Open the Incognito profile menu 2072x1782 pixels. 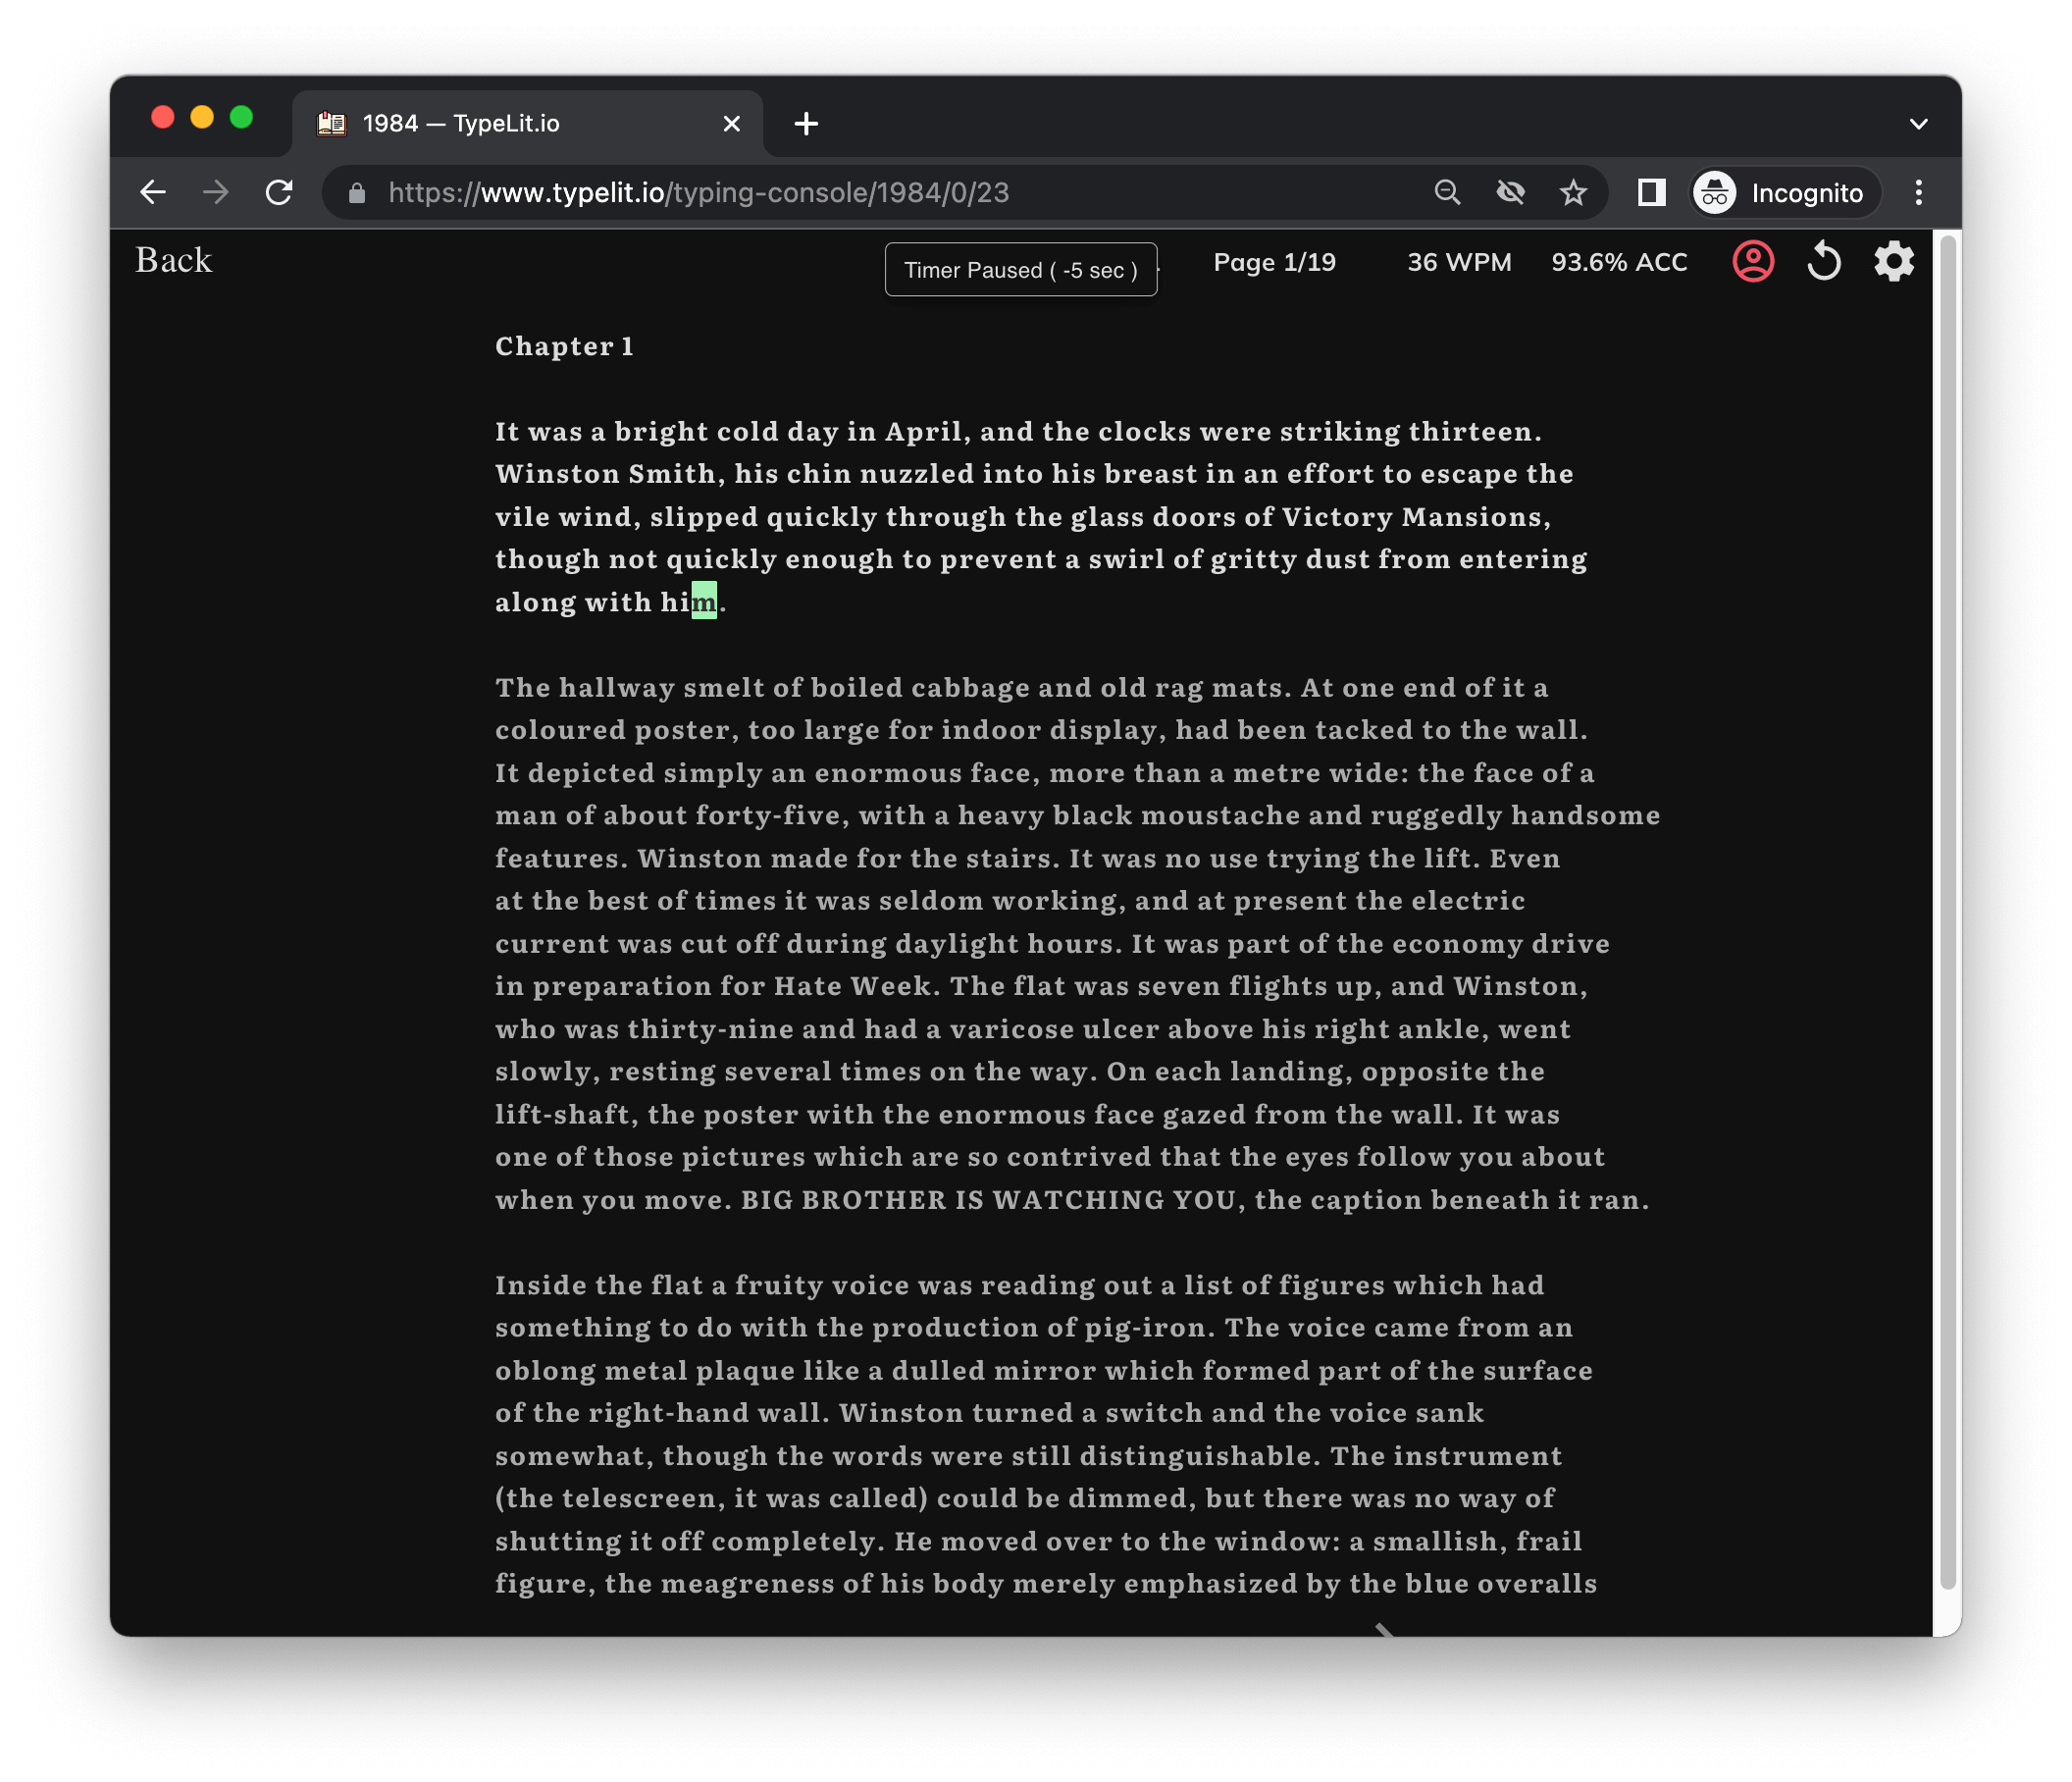pos(1785,192)
